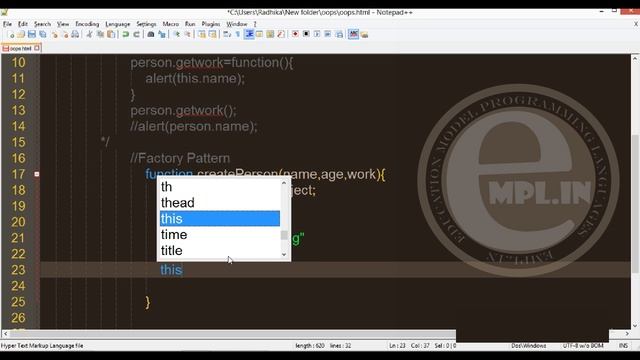Click the 'Dos\Windows' status bar entry
This screenshot has height=360, width=640.
click(529, 346)
